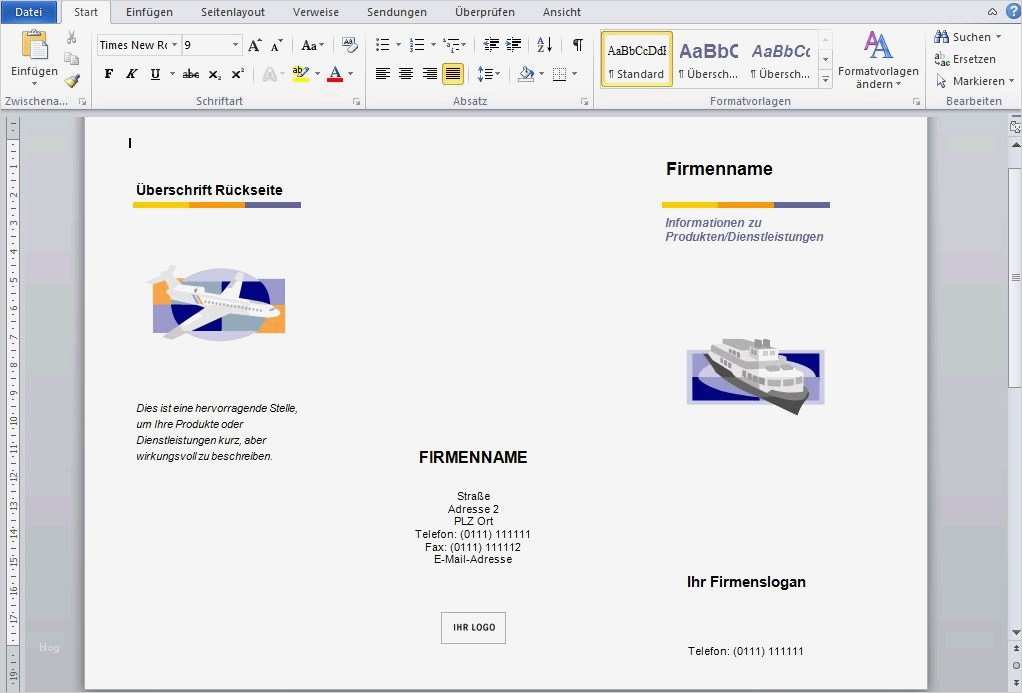Open the font name dropdown
Image resolution: width=1022 pixels, height=693 pixels.
(x=175, y=45)
